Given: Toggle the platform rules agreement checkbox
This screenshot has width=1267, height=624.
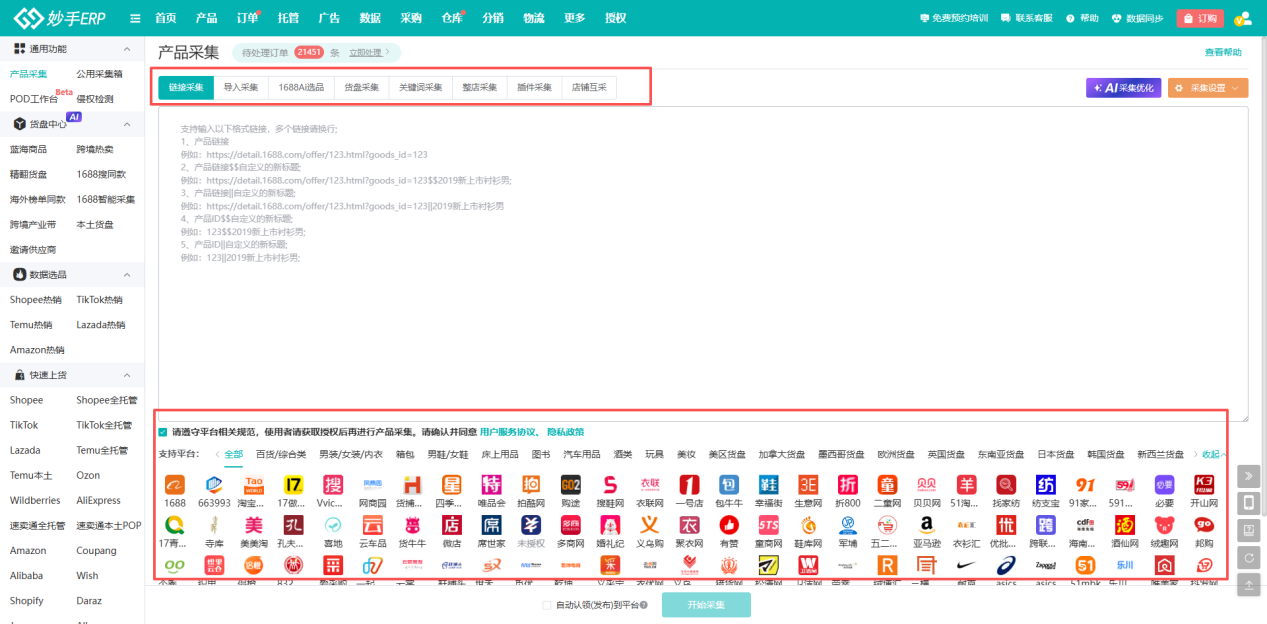Looking at the screenshot, I should click(x=163, y=432).
